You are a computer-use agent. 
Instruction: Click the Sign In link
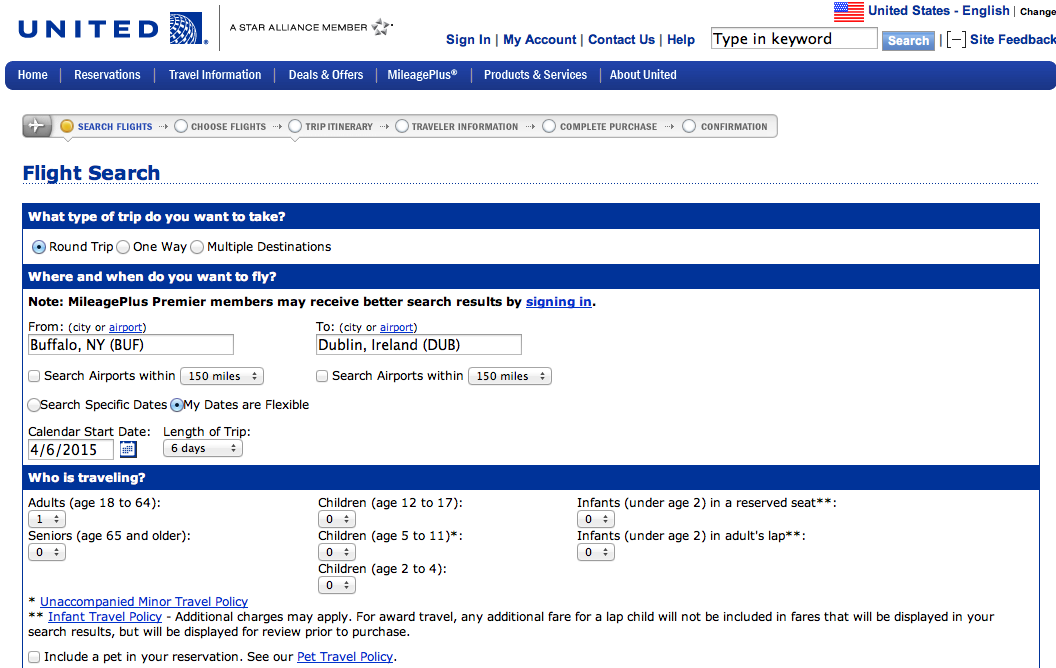[468, 40]
